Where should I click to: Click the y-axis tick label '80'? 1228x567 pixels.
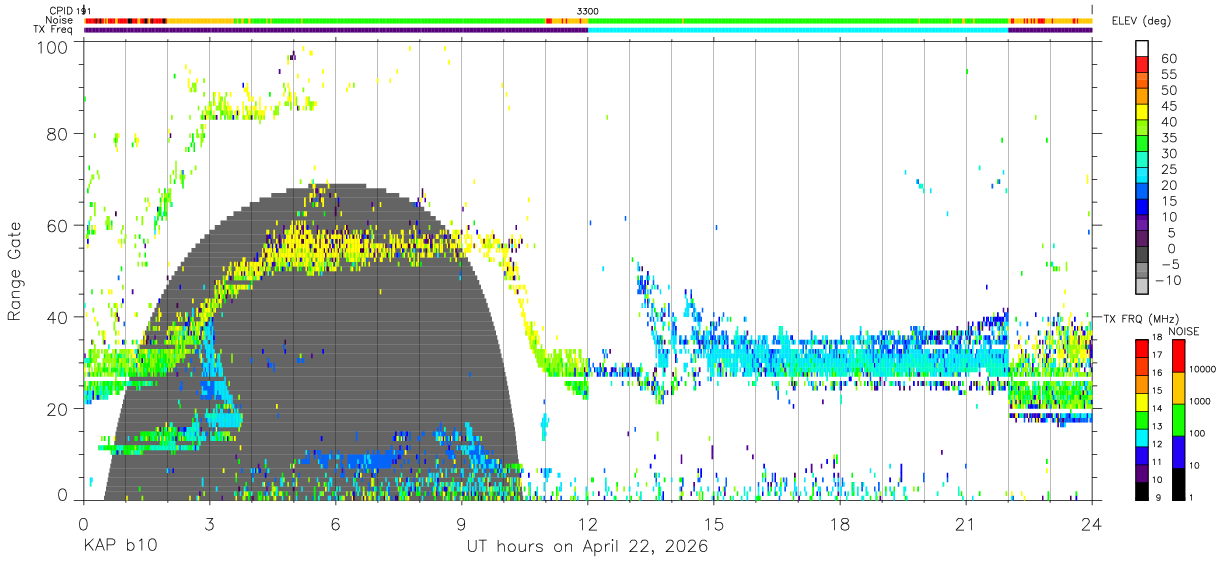57,133
